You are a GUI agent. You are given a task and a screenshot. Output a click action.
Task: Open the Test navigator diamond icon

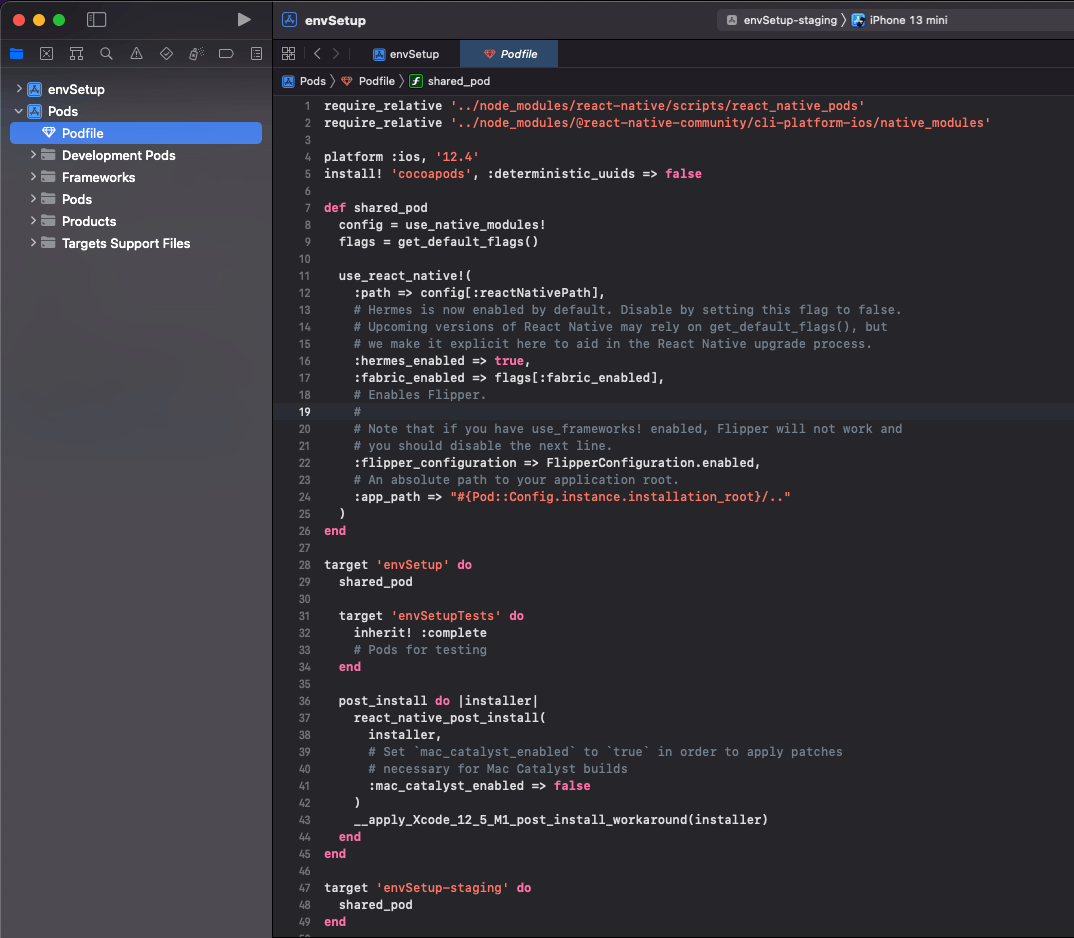pos(166,53)
